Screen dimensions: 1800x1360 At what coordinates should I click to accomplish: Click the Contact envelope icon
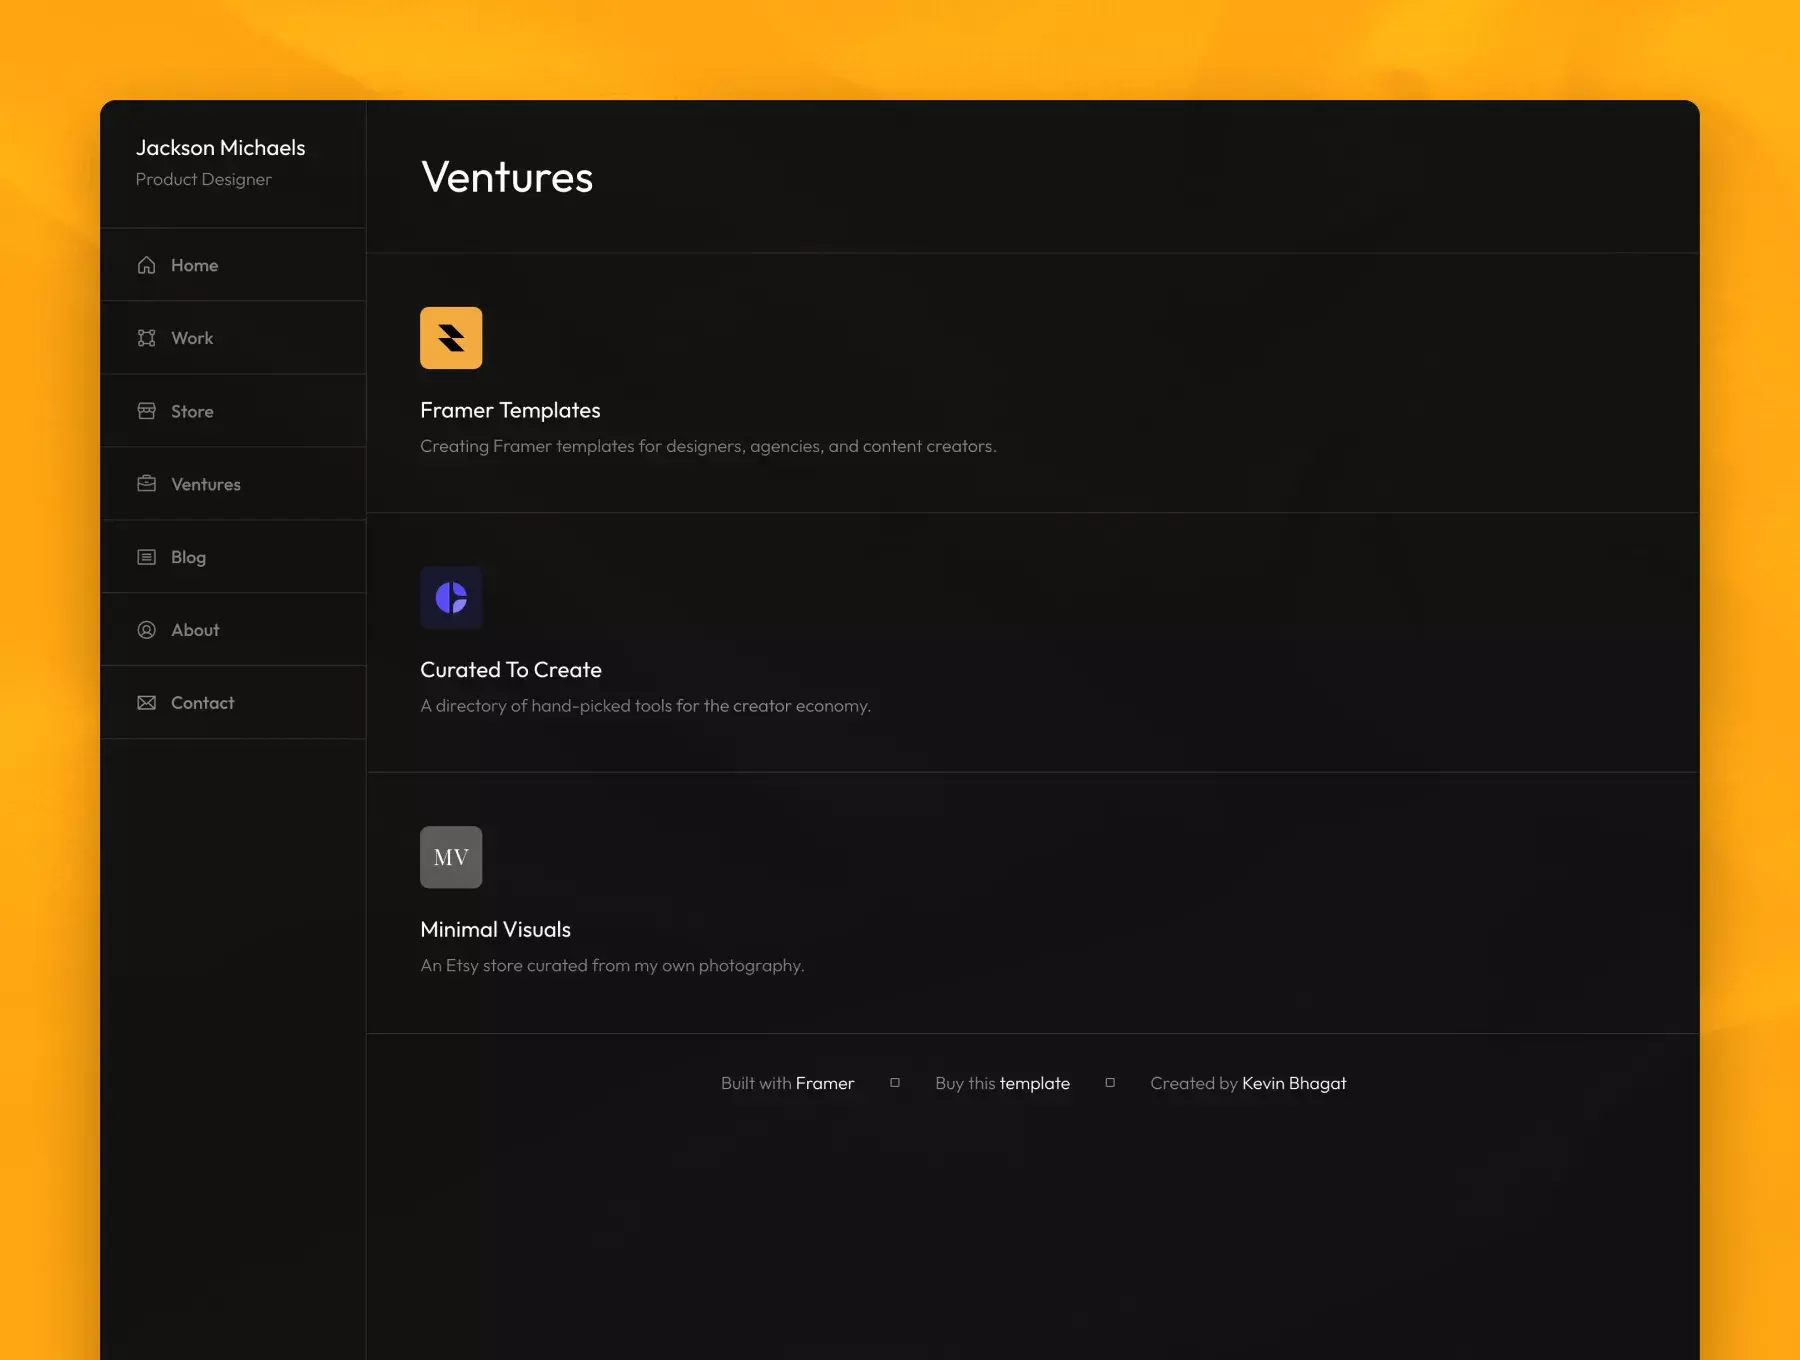coord(146,703)
